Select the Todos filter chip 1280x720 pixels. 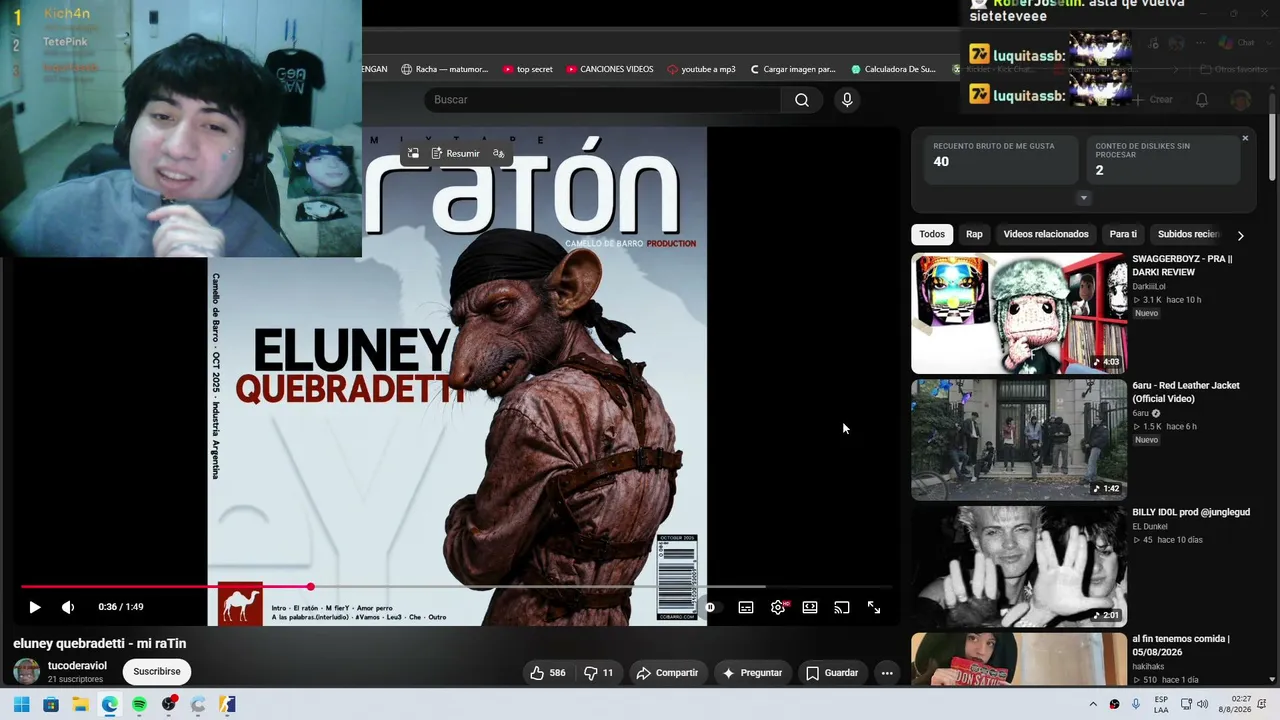(932, 234)
